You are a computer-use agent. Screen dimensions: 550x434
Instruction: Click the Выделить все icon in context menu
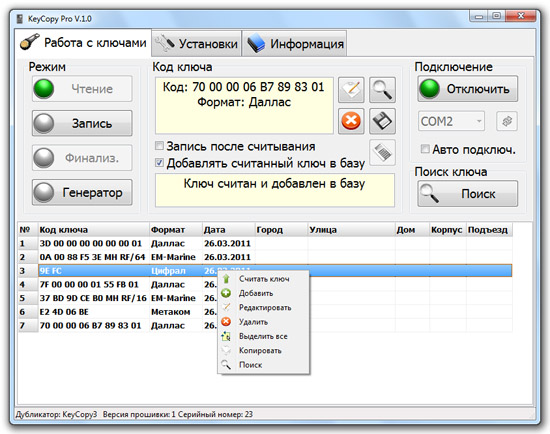tap(226, 336)
